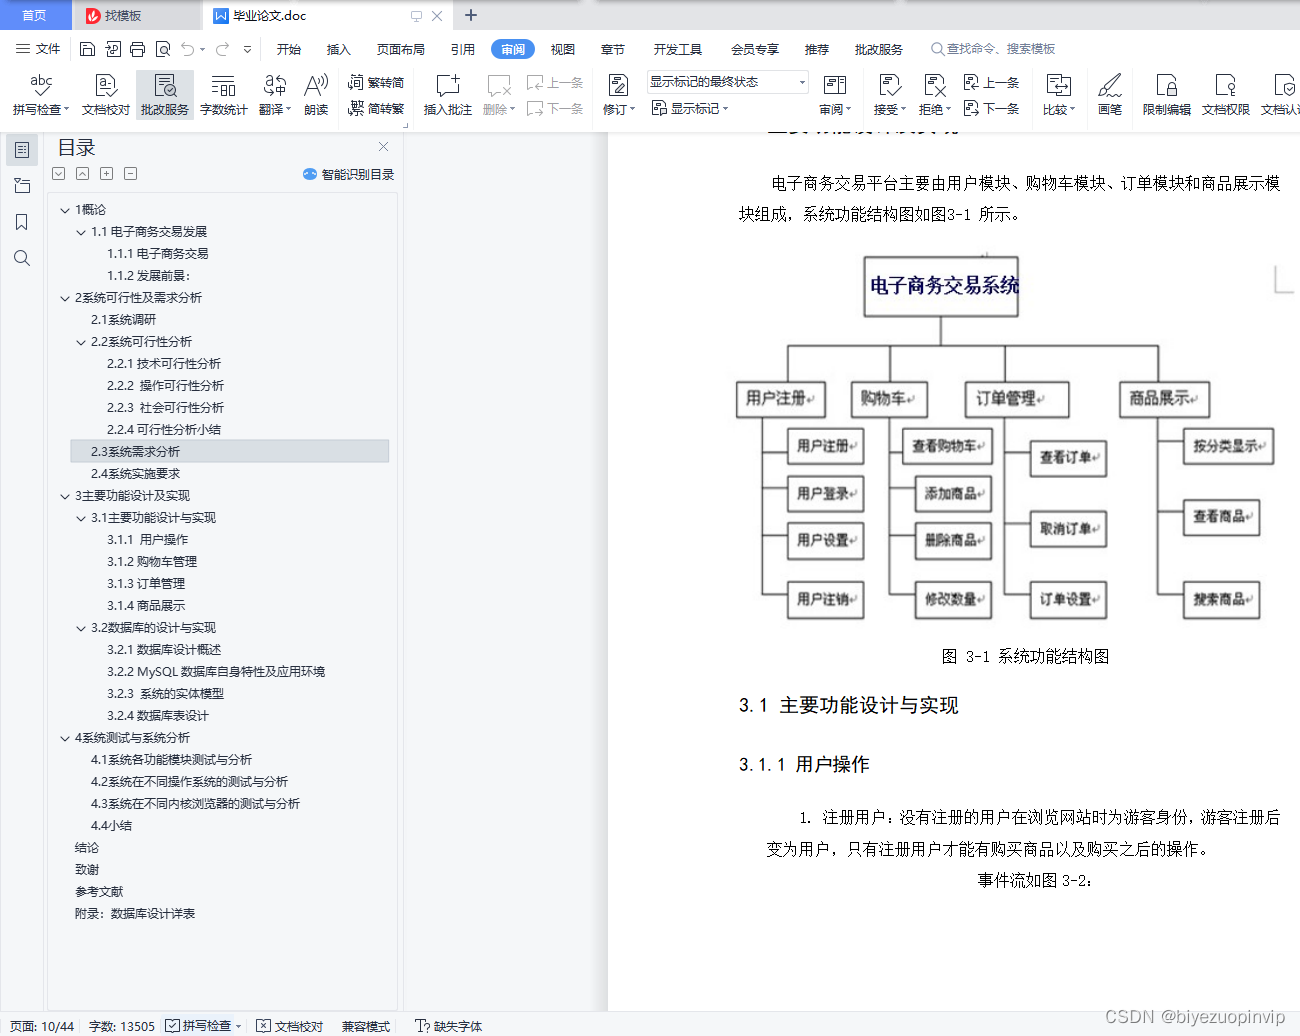Go to the next change (下一条) next to Reject
The width and height of the screenshot is (1300, 1036).
[991, 108]
